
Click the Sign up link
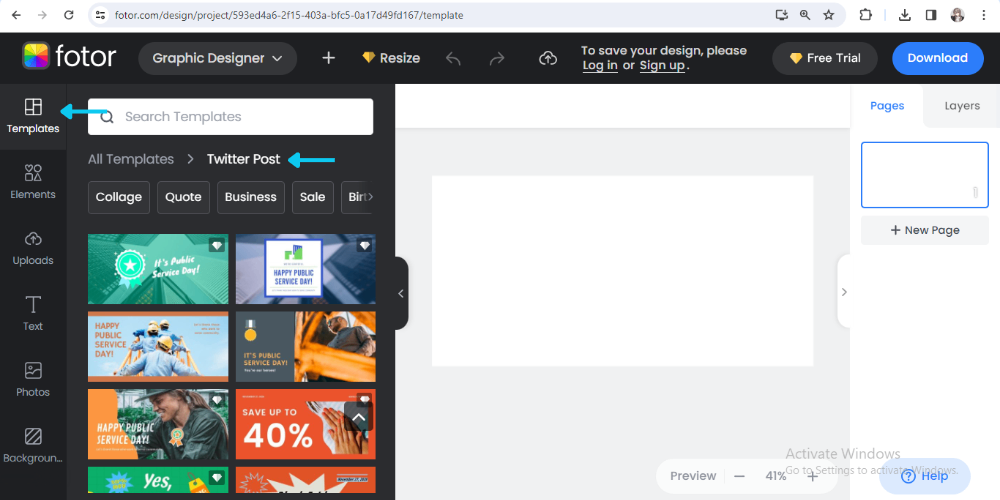coord(663,65)
